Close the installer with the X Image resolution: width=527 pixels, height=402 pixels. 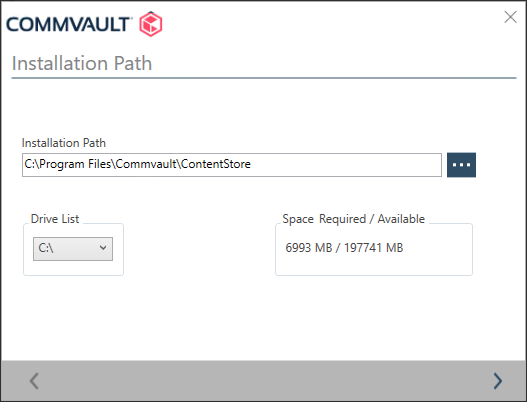click(510, 17)
